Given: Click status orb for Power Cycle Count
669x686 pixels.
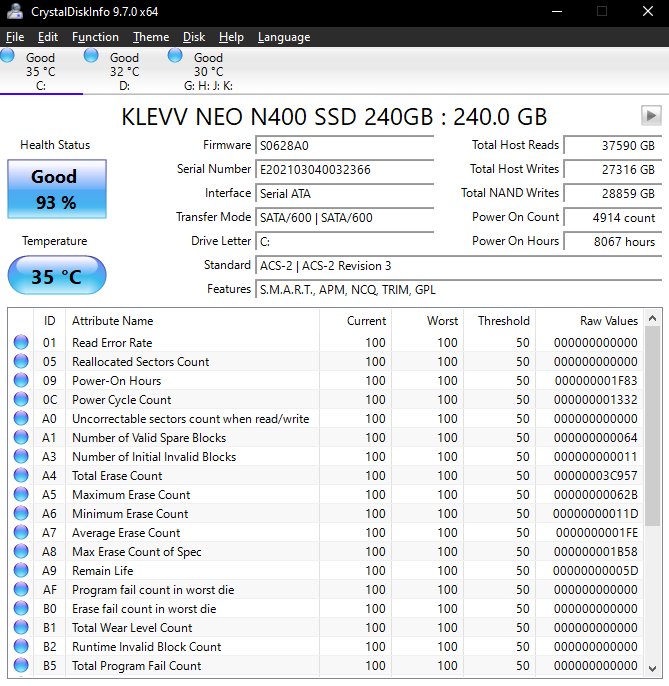Looking at the screenshot, I should coord(21,399).
